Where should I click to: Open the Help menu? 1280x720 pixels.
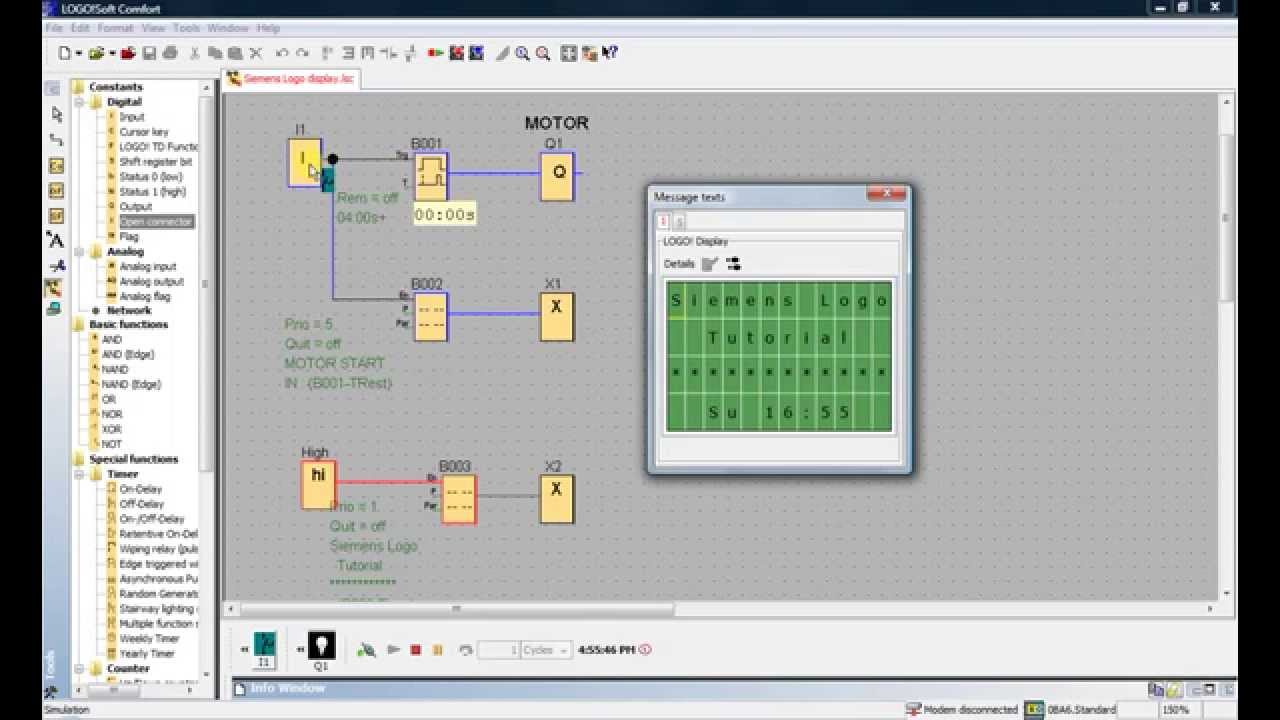pyautogui.click(x=268, y=28)
